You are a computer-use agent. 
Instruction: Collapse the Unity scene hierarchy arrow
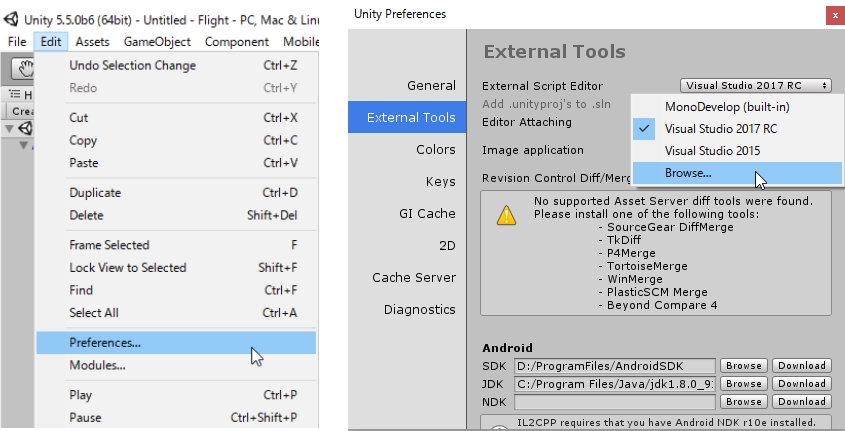[9, 128]
